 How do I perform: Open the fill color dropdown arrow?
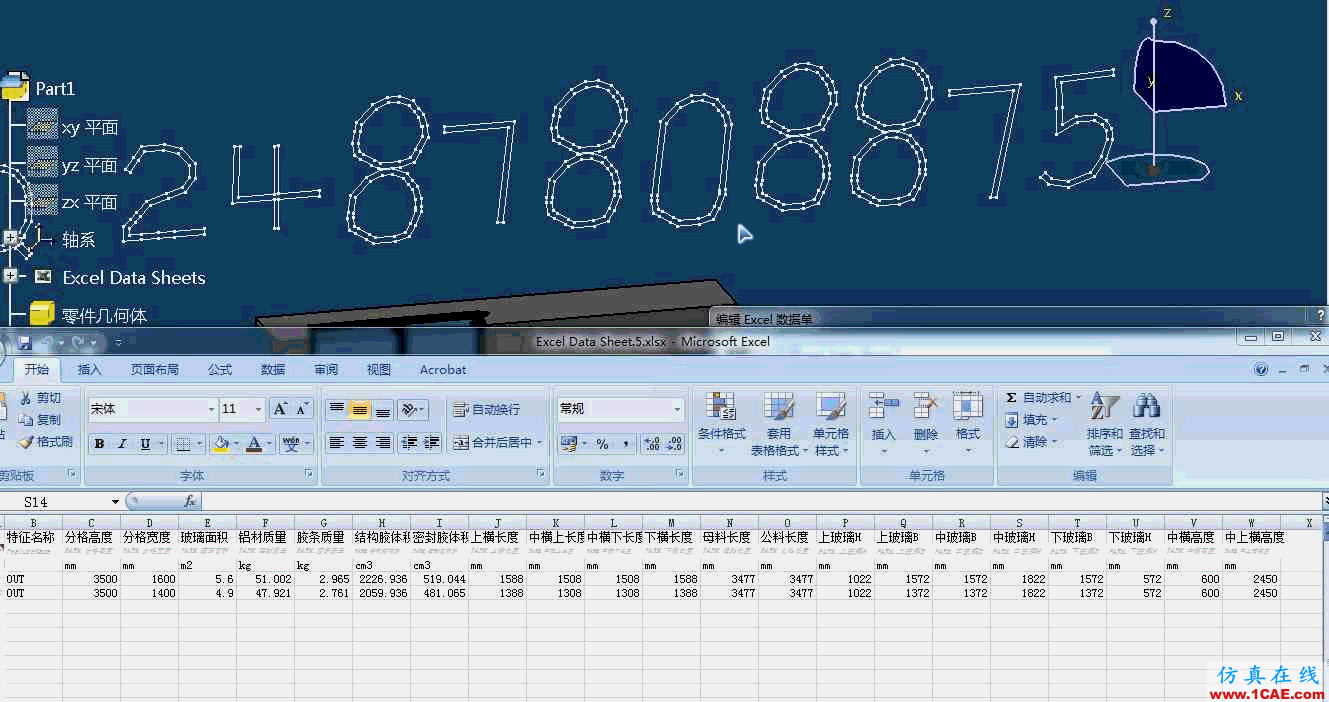click(236, 444)
